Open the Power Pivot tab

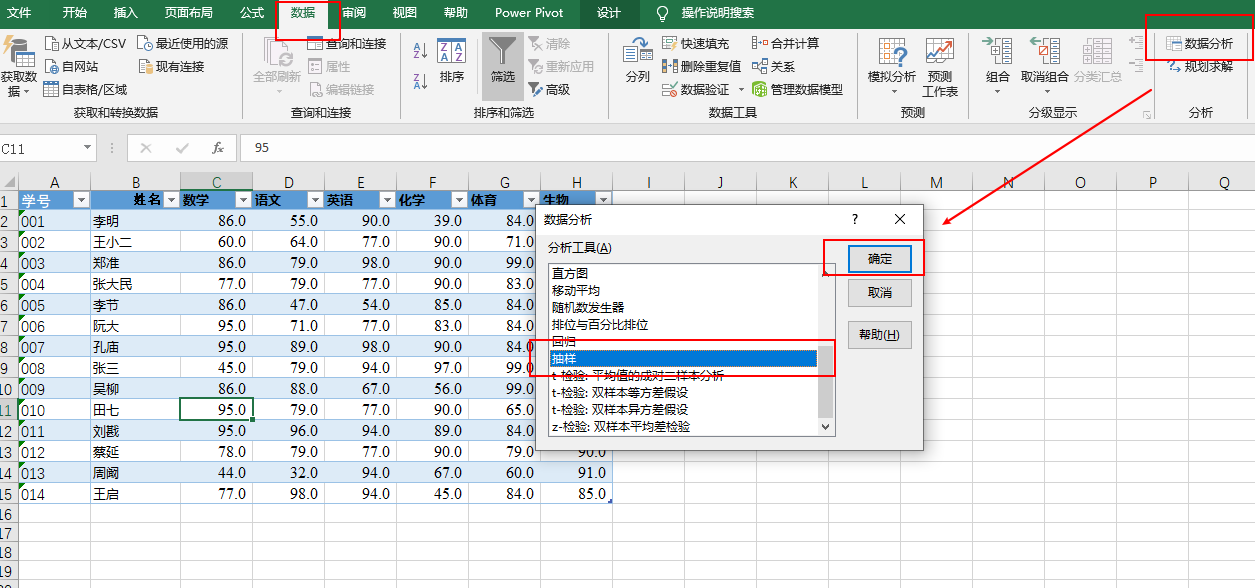528,14
